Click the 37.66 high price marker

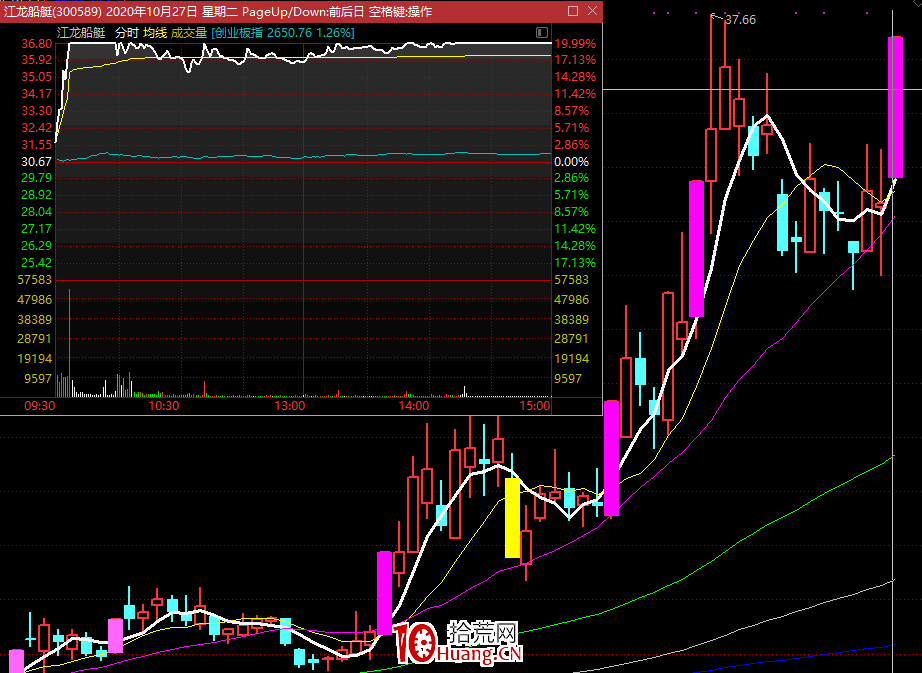[740, 20]
